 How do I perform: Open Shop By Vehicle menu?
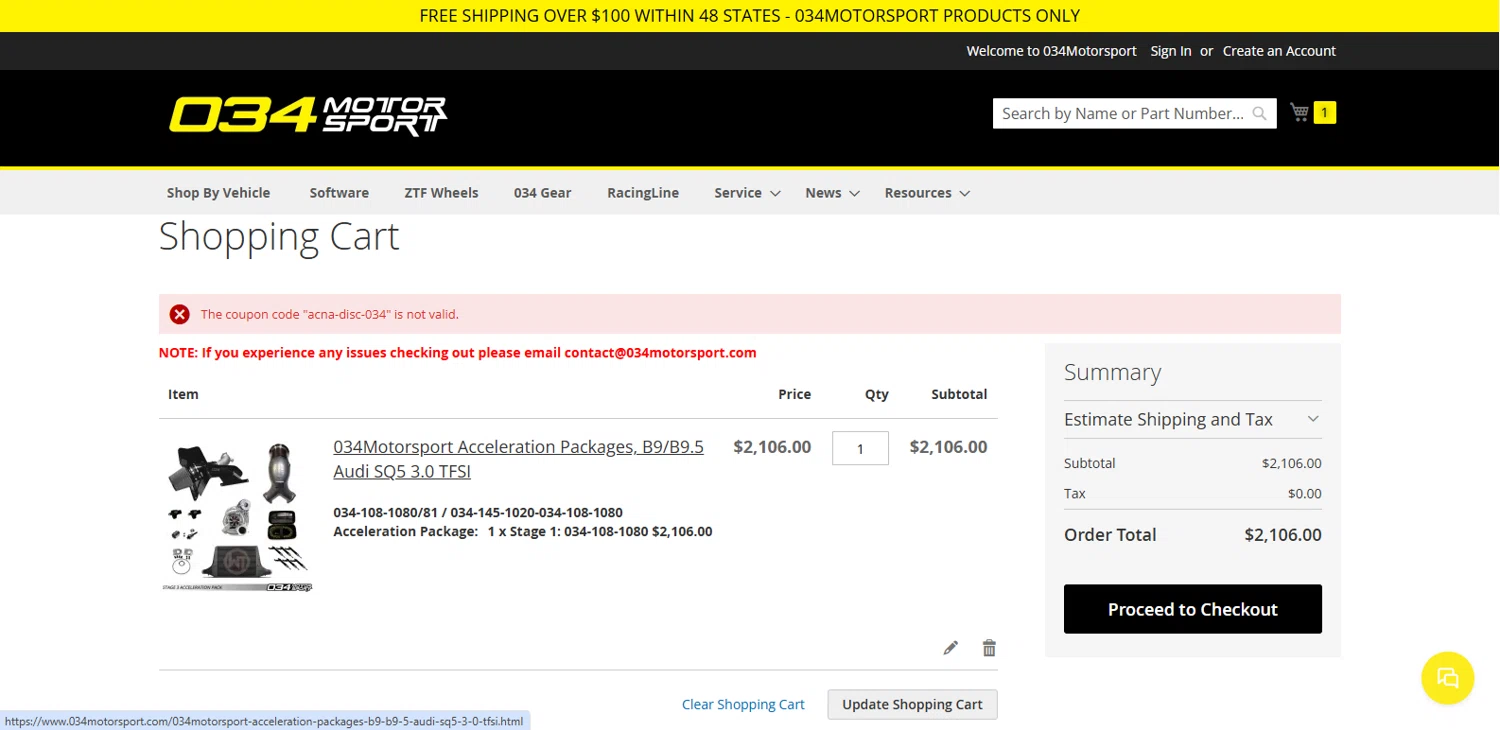218,193
